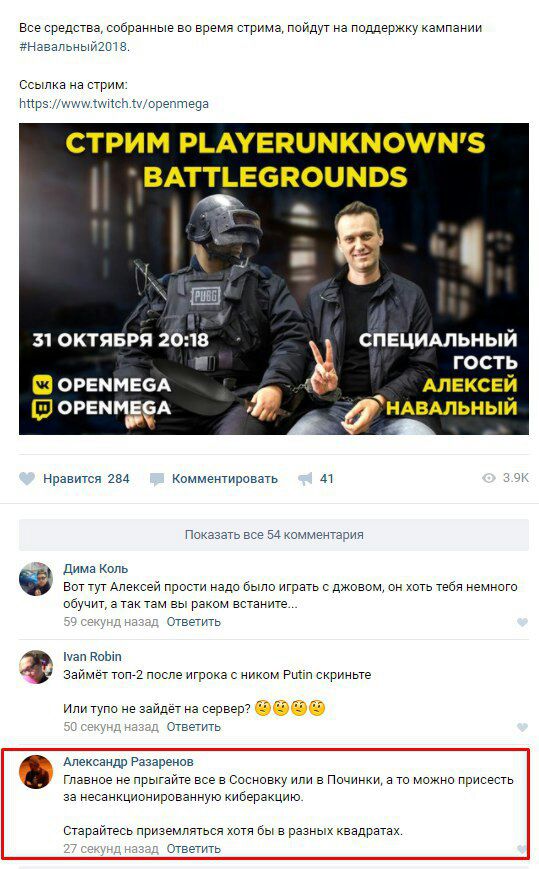This screenshot has height=869, width=539.
Task: Open Ivan Robin's profile picture
Action: coord(36,667)
